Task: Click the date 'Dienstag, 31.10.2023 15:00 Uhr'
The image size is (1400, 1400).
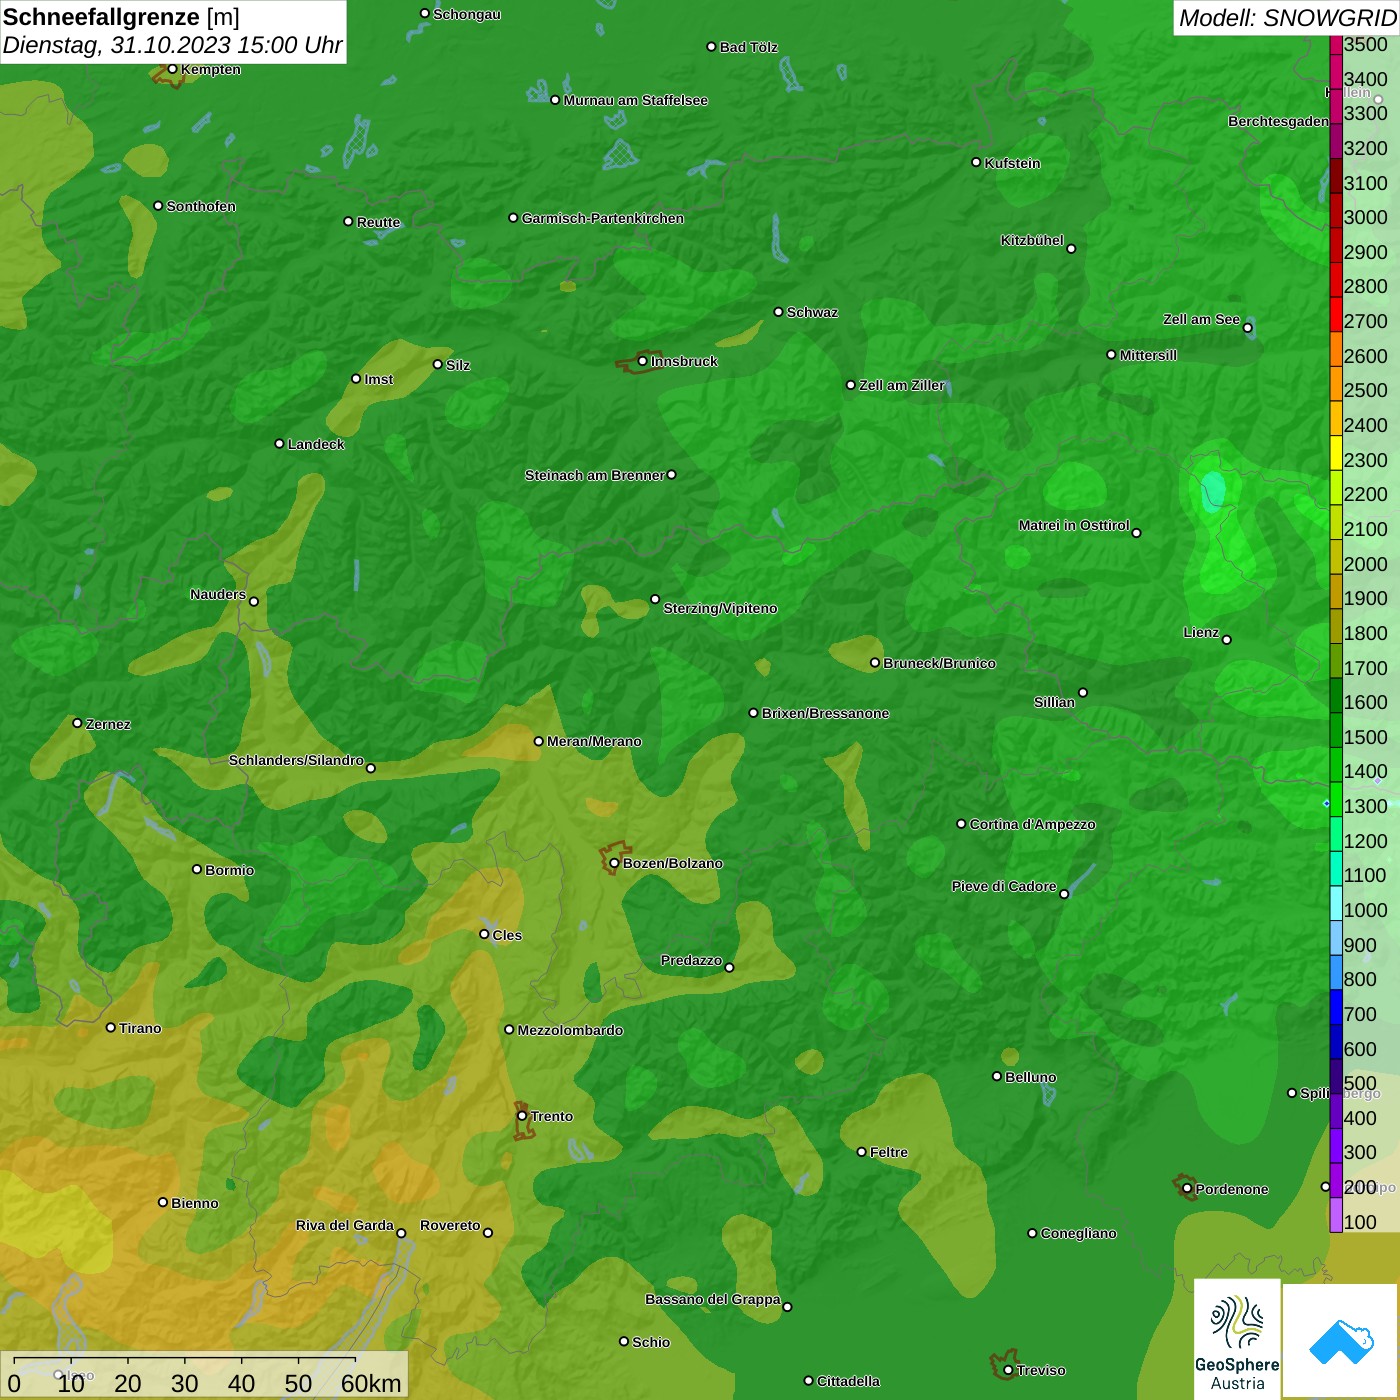Action: (172, 46)
